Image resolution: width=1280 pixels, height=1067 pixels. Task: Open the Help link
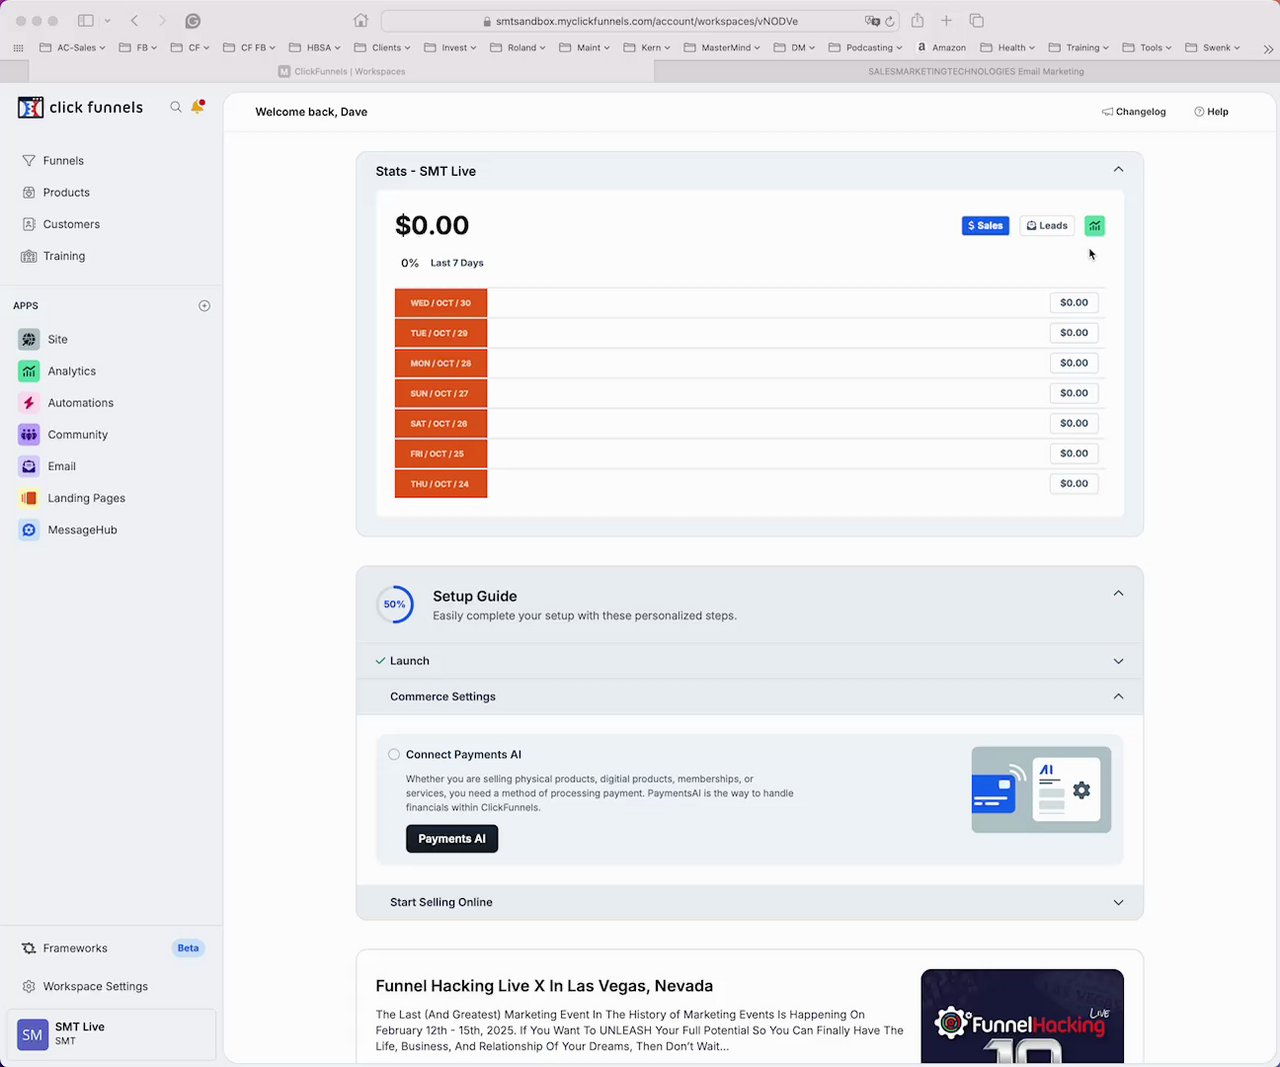pos(1211,112)
